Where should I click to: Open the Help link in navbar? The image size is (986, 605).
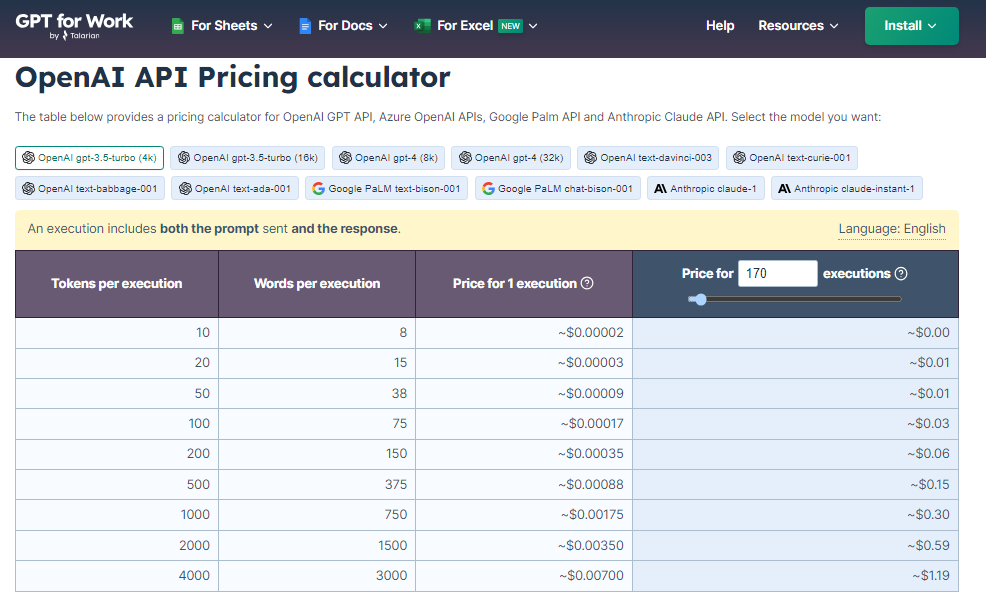click(x=720, y=26)
